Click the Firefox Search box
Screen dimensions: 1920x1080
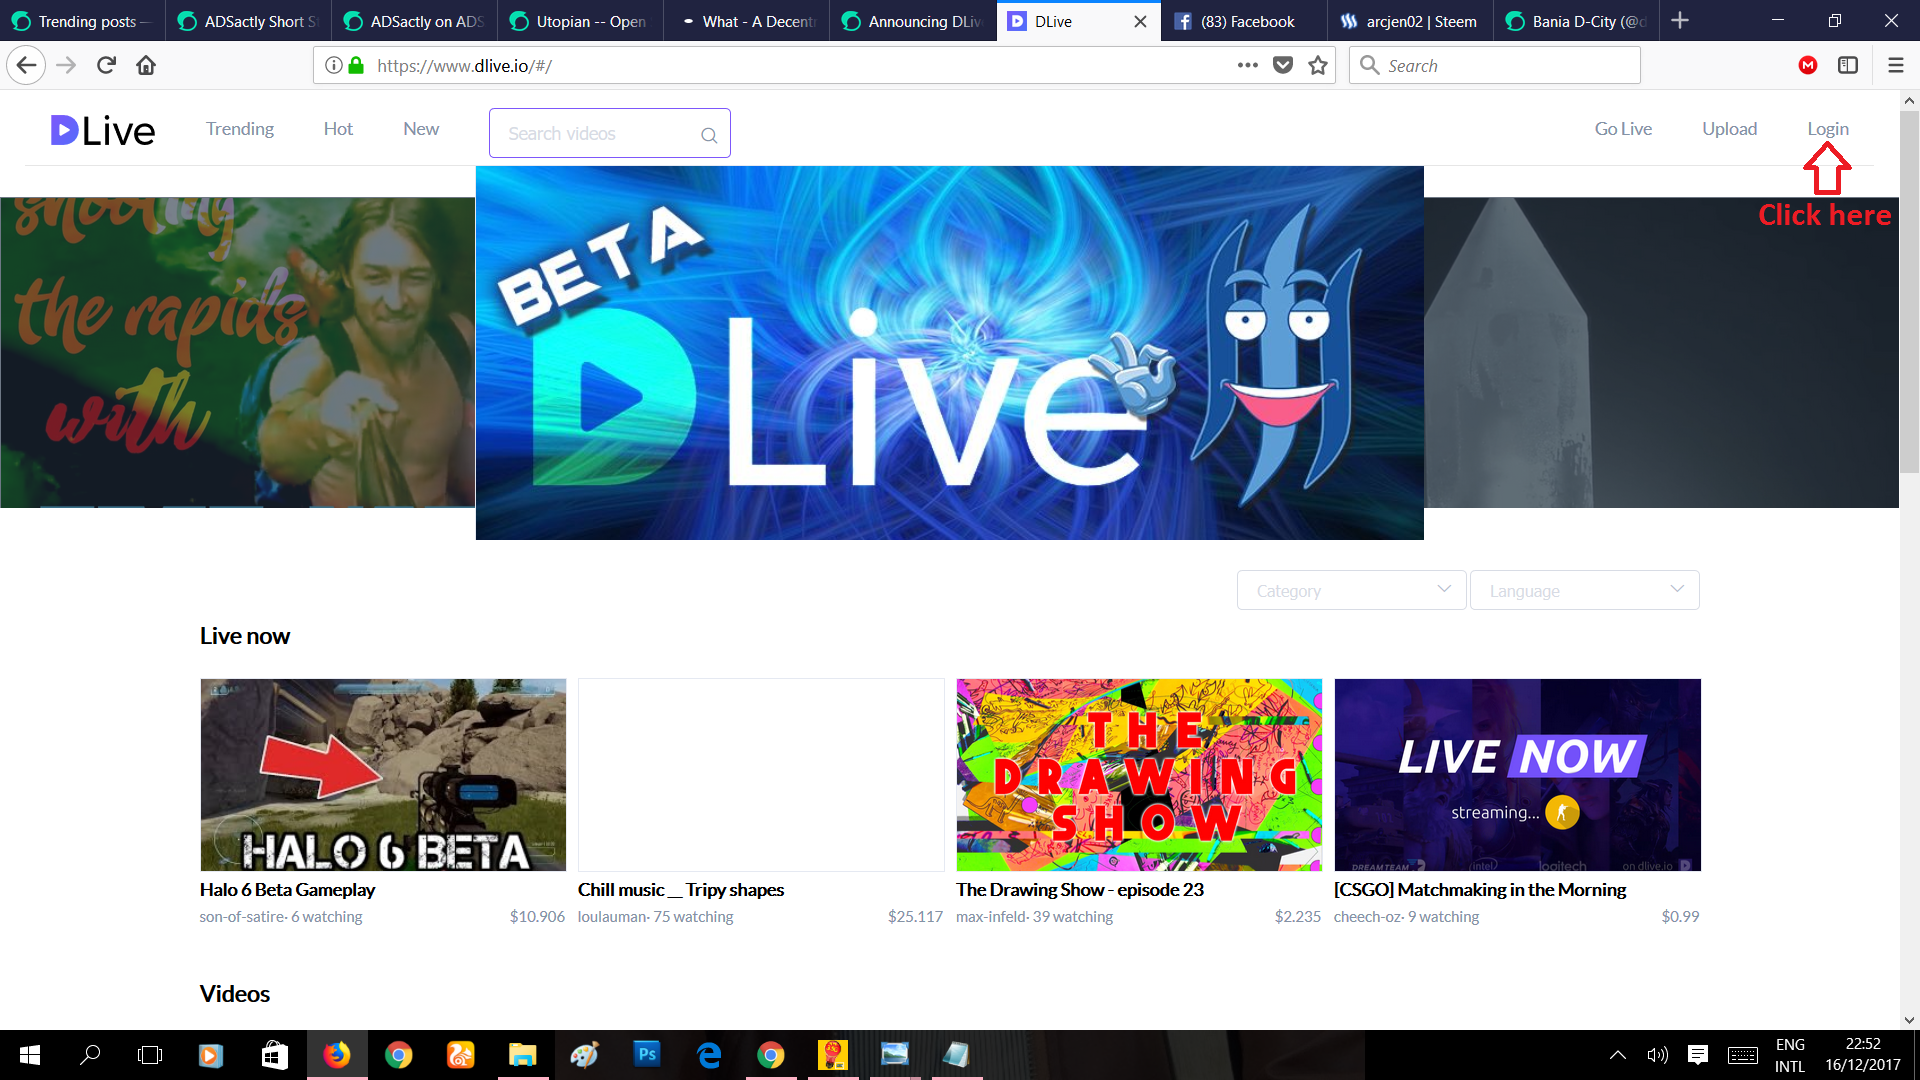(1495, 66)
